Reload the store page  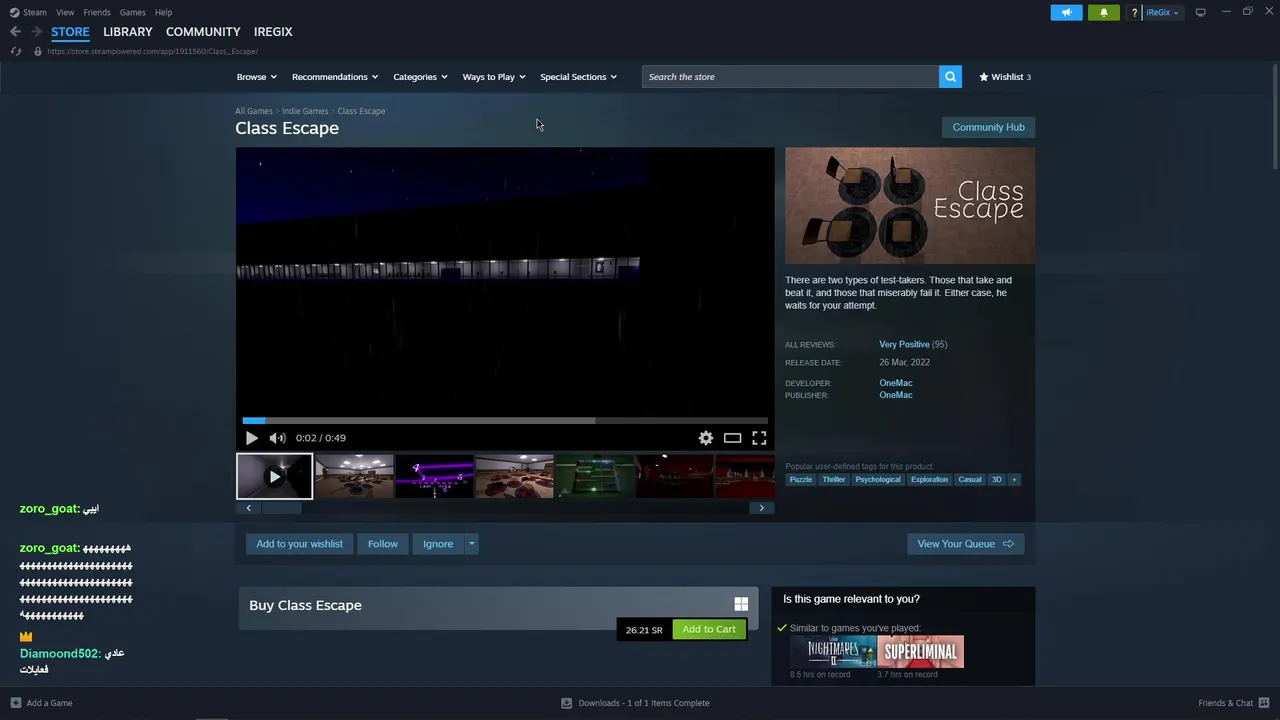coord(15,51)
